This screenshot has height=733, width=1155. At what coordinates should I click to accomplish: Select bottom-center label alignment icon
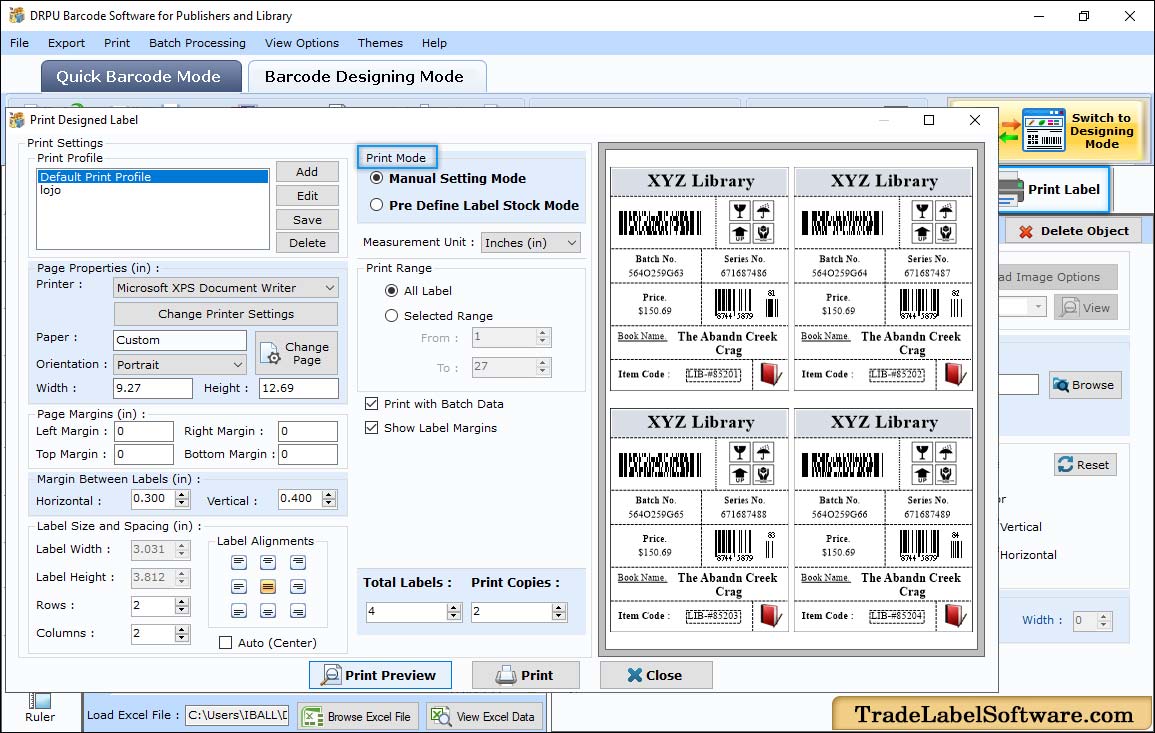(268, 611)
